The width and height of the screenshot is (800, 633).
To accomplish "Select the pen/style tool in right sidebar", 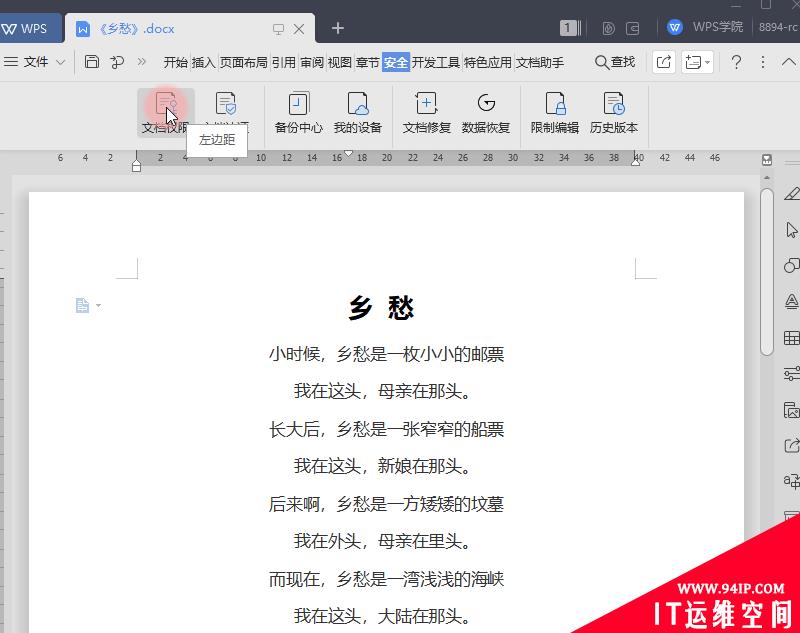I will [x=791, y=194].
